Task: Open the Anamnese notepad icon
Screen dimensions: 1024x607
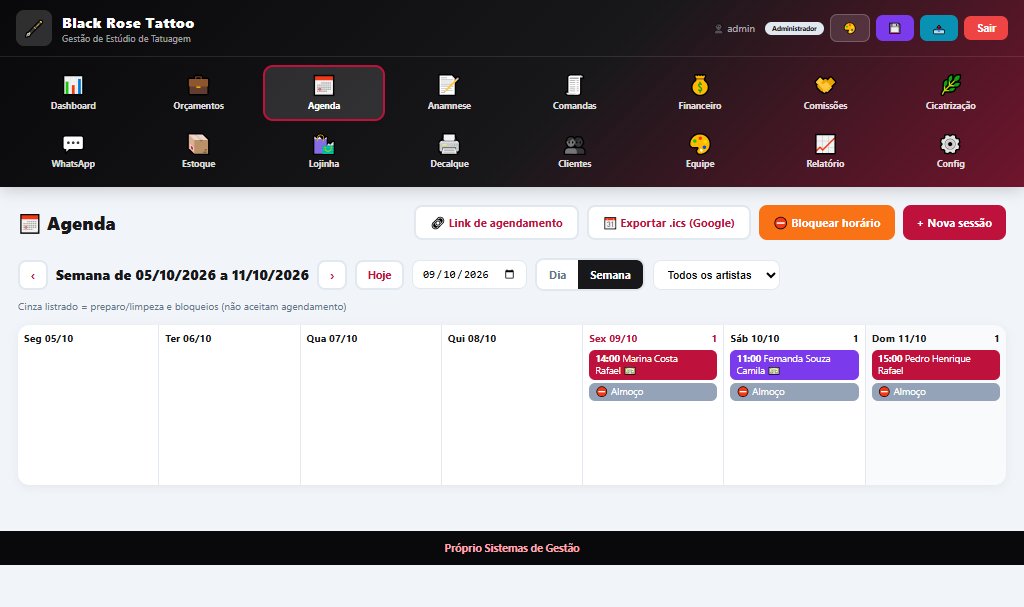Action: (449, 85)
